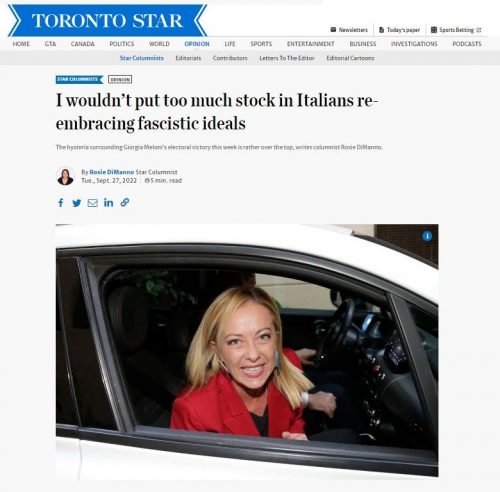The height and width of the screenshot is (492, 500).
Task: Open Editorial Cartoons sub-navigation tab
Action: 350,58
